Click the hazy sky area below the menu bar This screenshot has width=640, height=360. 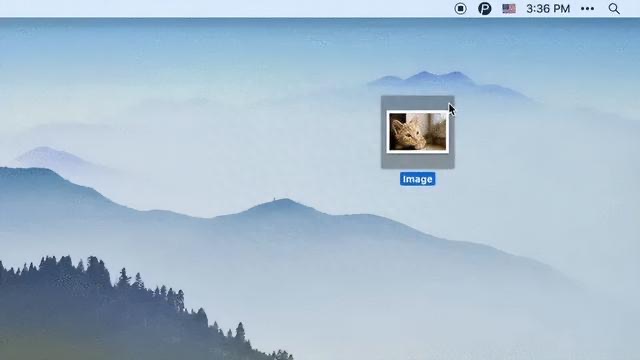(204, 49)
